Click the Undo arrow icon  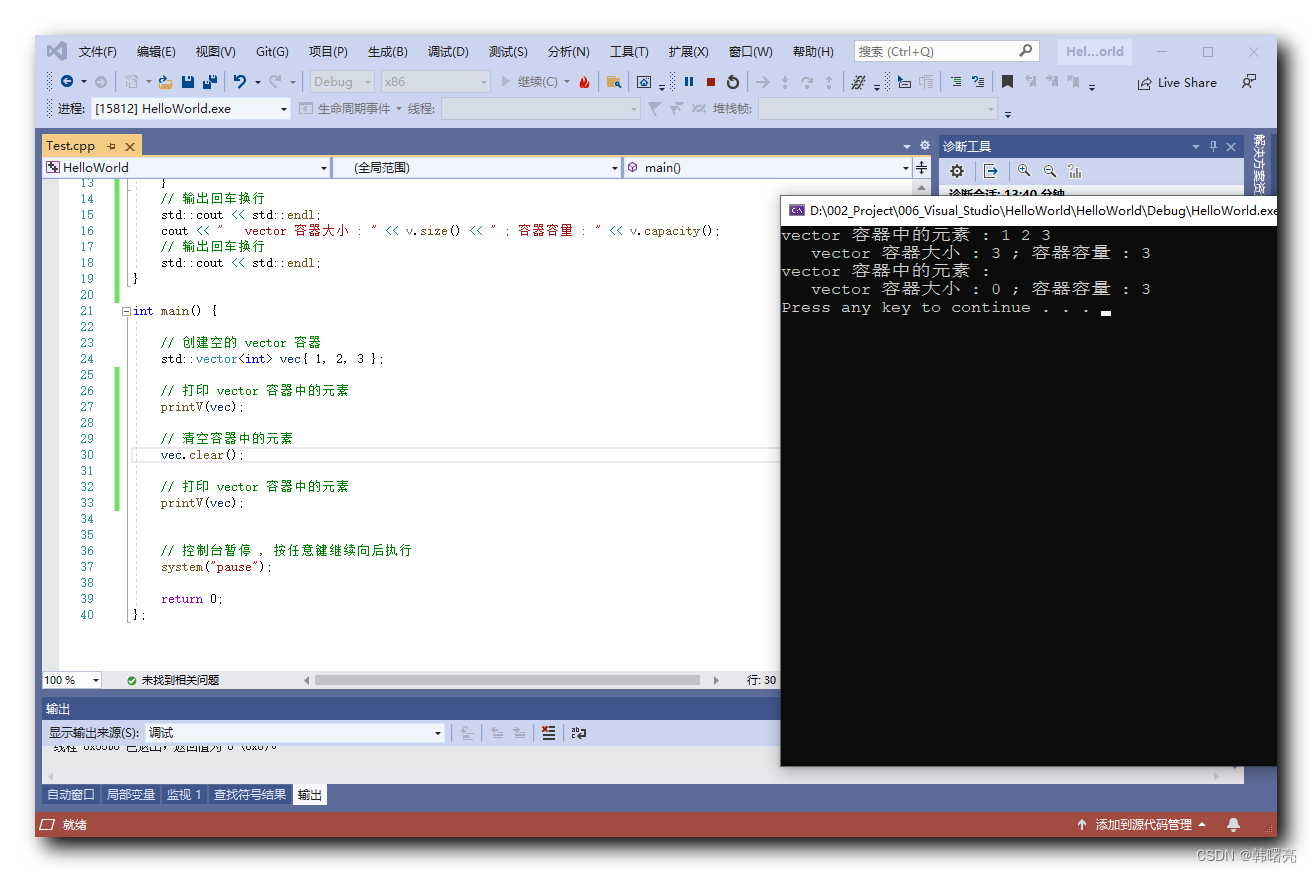(x=240, y=82)
